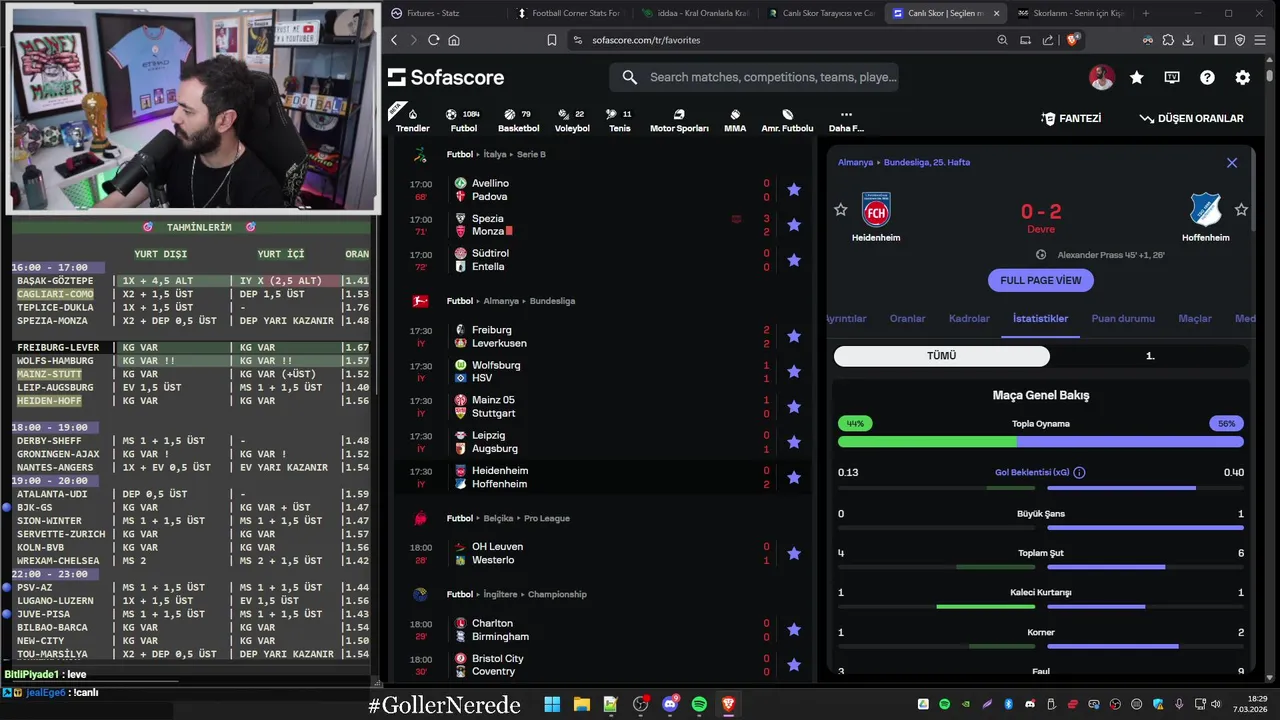Open the user profile avatar

coord(1102,77)
